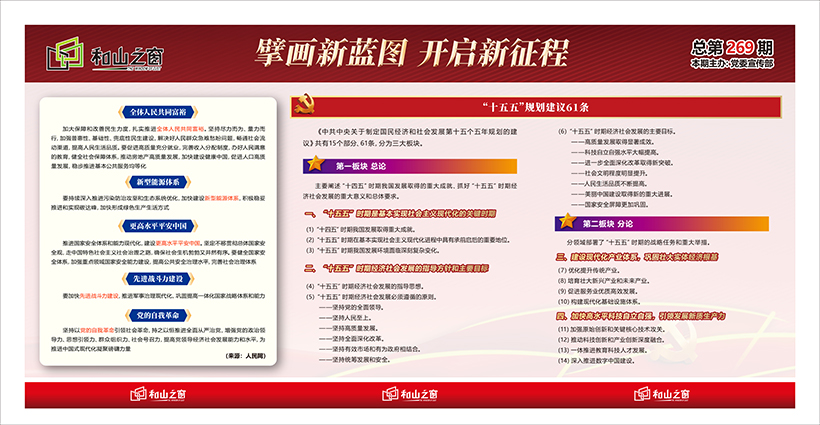The width and height of the screenshot is (820, 425).
Task: Click the 更高水平平安中国 heading label
Action: (x=154, y=226)
